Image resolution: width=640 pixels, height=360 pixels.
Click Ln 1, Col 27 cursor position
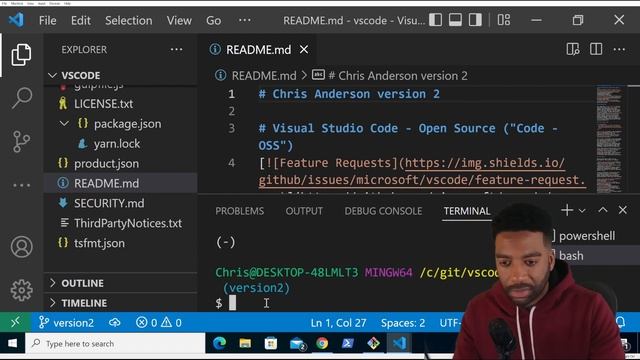(338, 323)
